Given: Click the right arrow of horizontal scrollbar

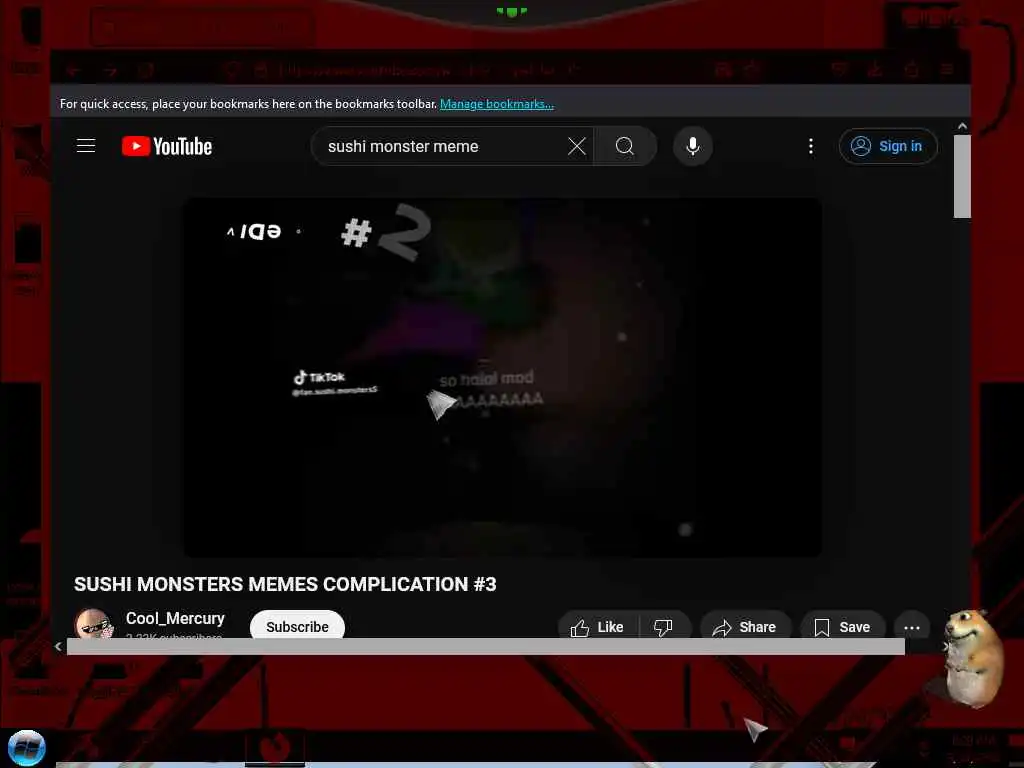Looking at the screenshot, I should [945, 647].
